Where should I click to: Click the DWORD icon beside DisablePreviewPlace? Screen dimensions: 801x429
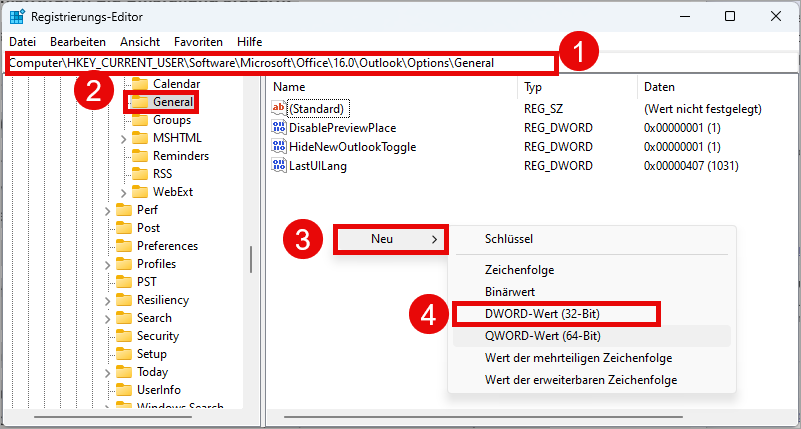(279, 128)
